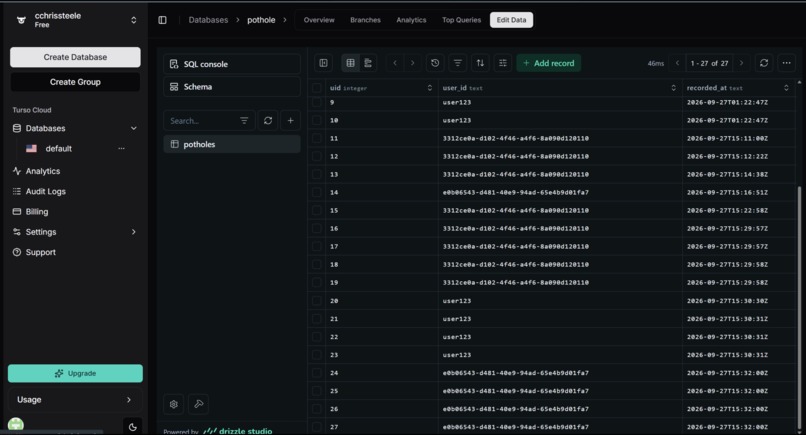Go to next page of records
806x435 pixels.
click(741, 63)
